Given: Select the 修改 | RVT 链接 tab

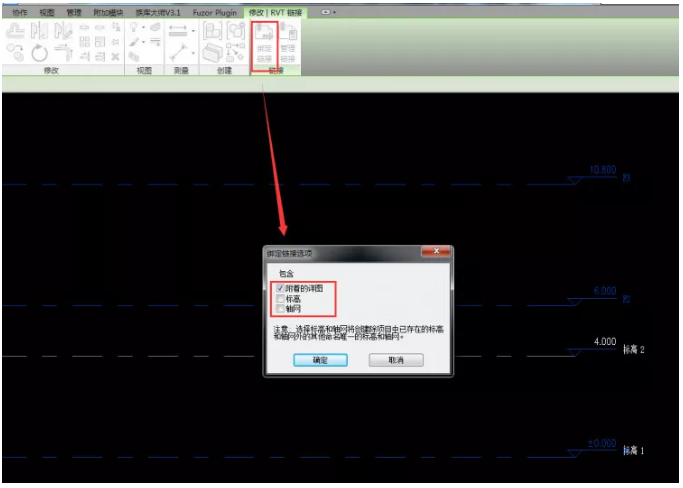Looking at the screenshot, I should coord(275,13).
